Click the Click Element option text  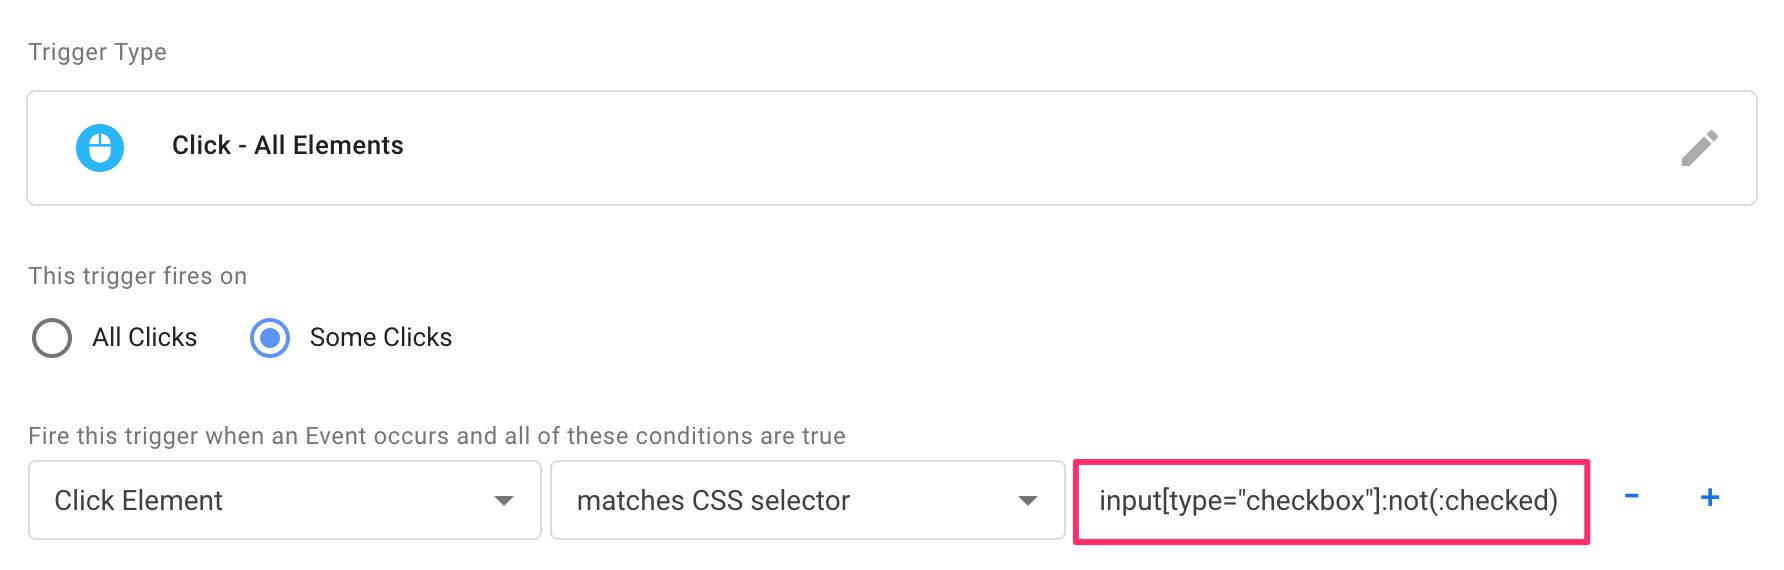138,500
